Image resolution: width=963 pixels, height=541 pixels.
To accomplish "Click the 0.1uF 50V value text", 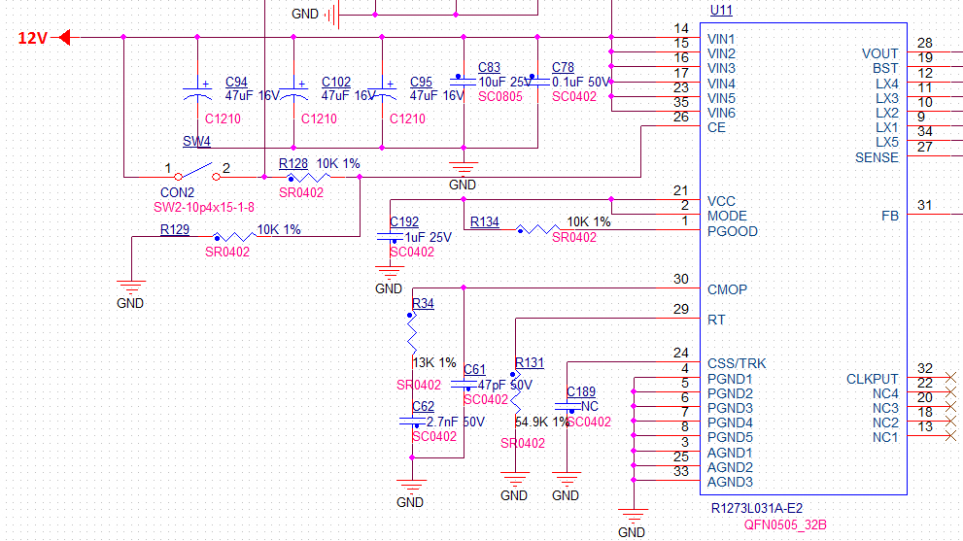I will [581, 82].
